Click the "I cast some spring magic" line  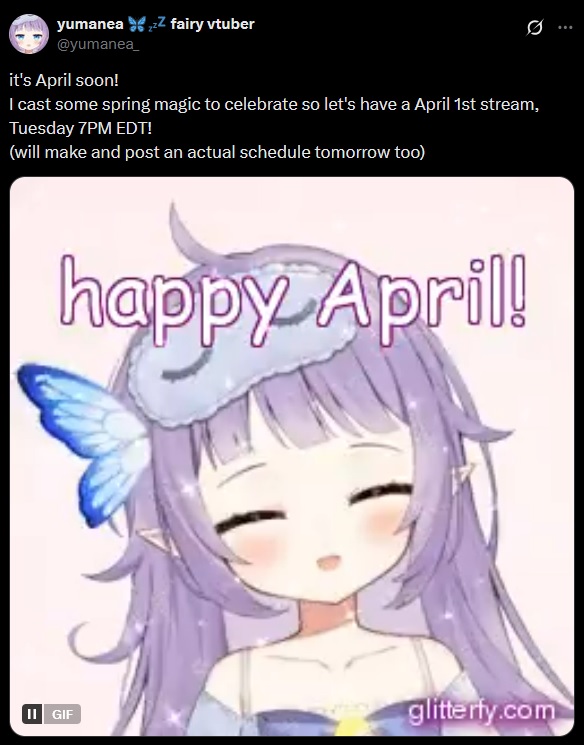pos(274,104)
